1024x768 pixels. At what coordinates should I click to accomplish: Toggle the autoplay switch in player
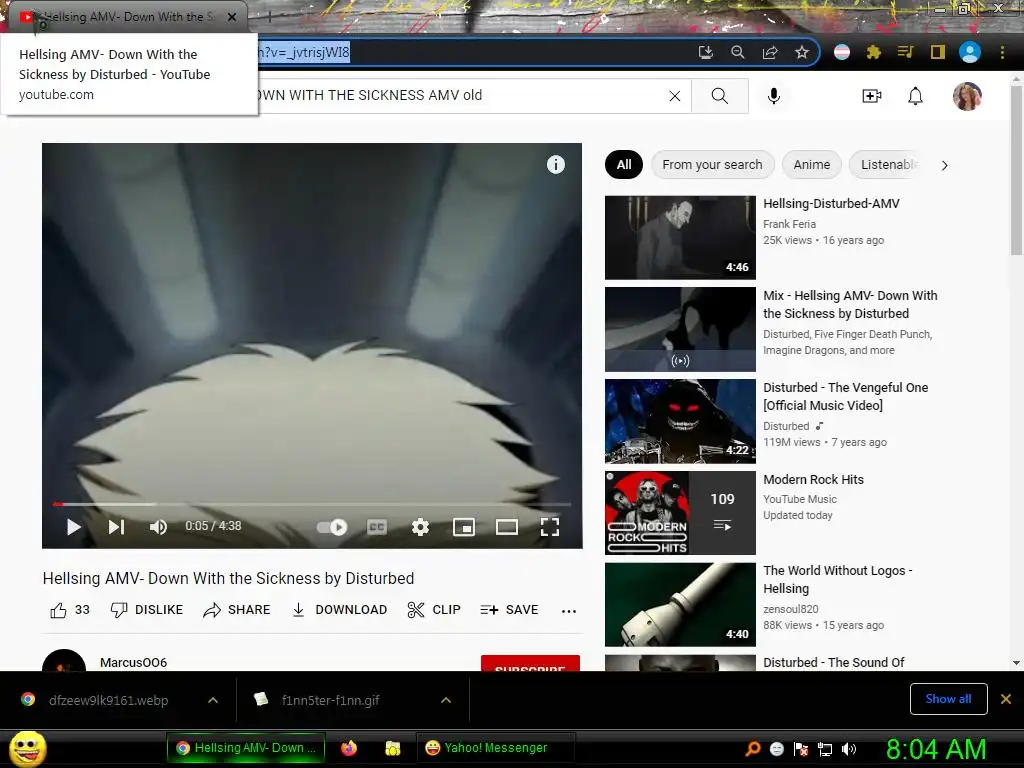(332, 527)
